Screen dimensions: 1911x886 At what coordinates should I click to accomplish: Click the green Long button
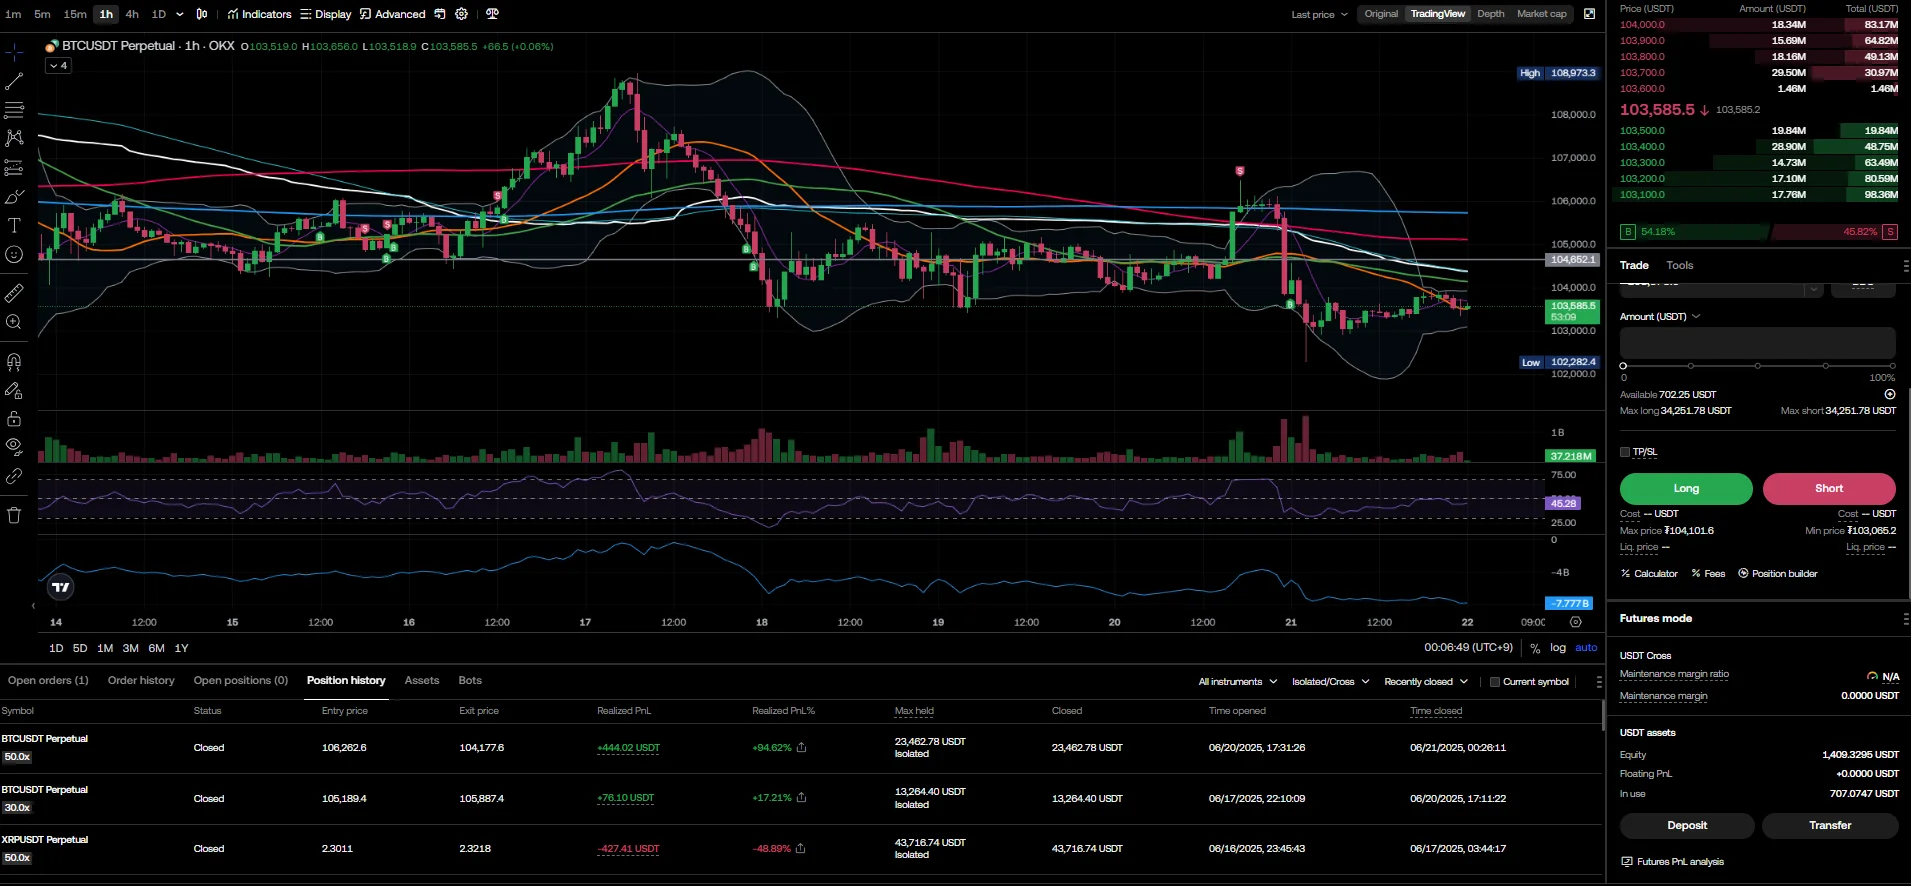click(x=1686, y=489)
